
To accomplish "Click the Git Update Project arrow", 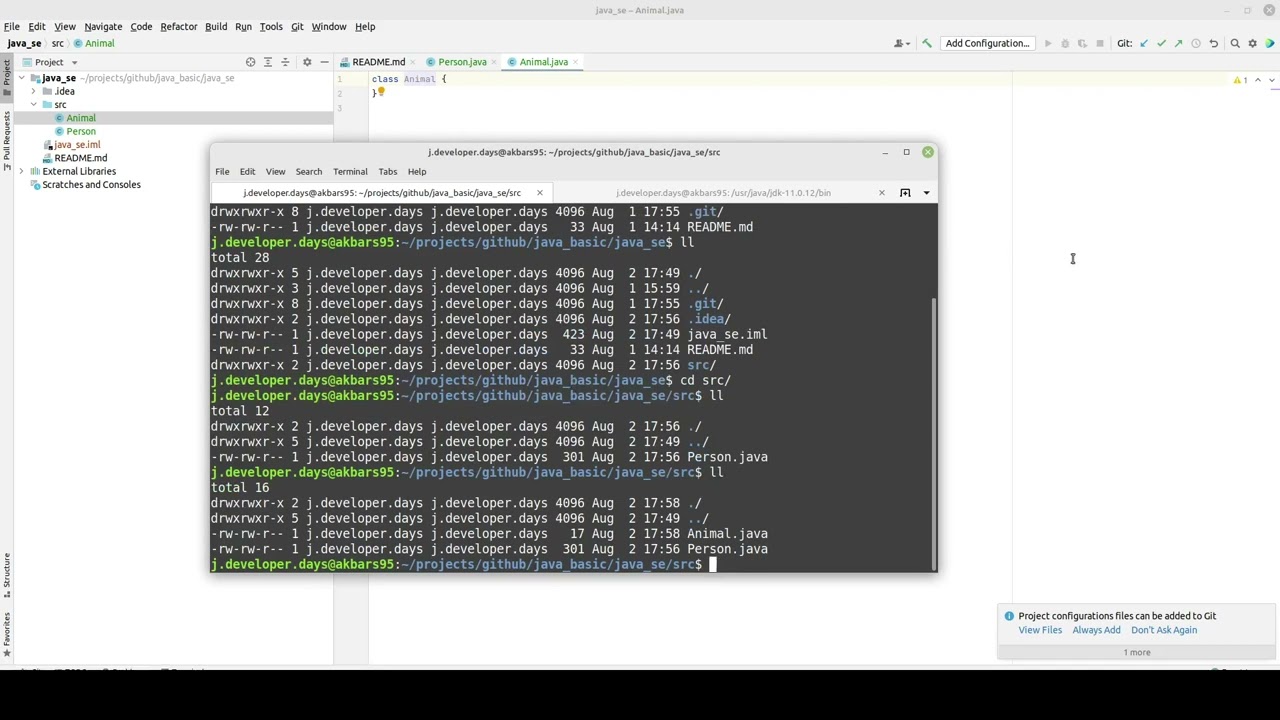I will [x=1144, y=43].
